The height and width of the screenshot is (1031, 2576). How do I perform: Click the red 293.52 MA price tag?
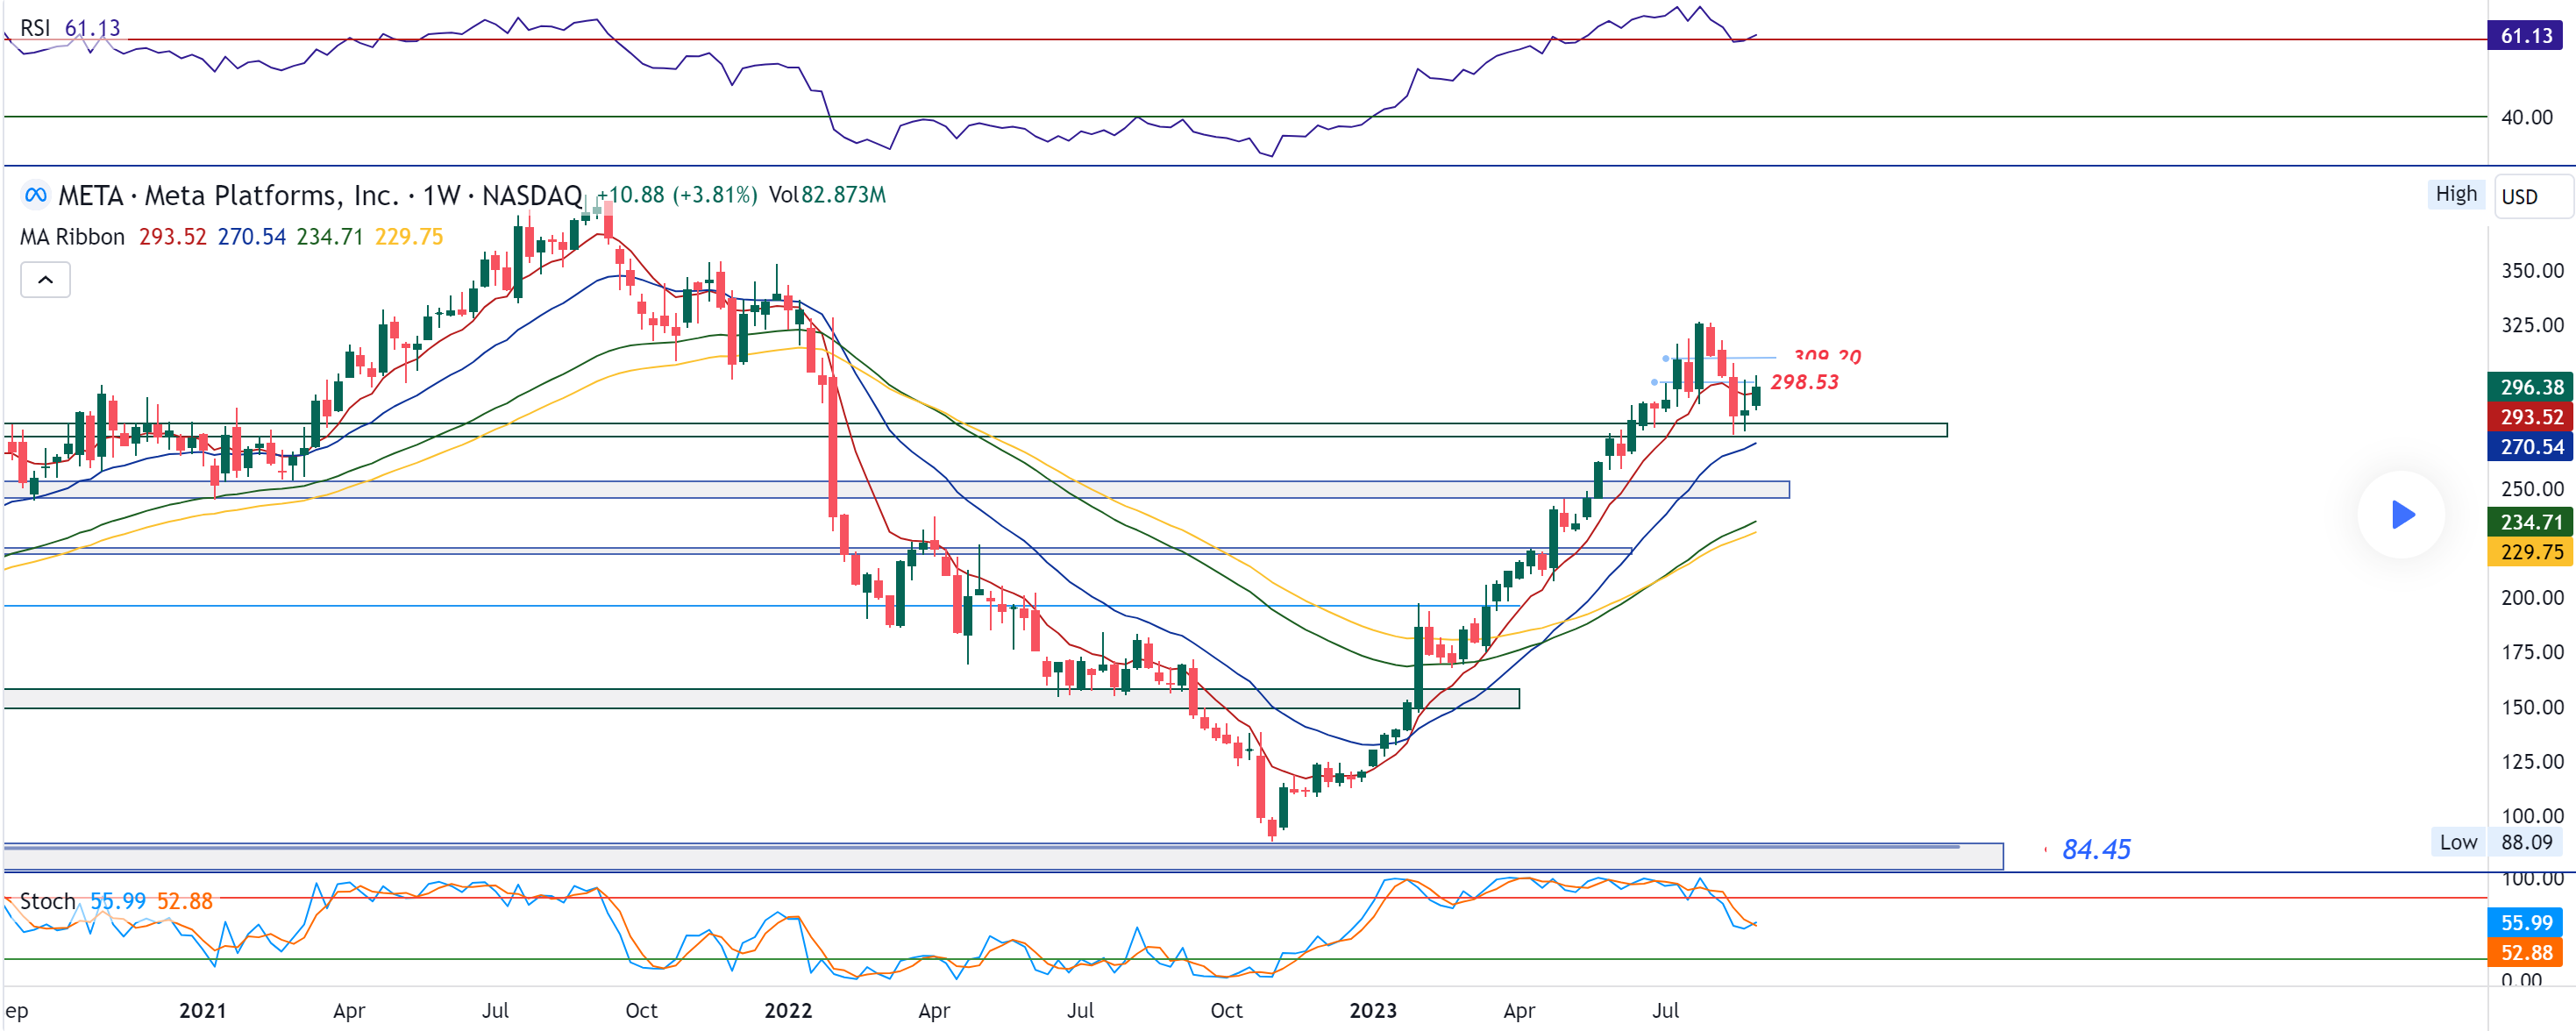coord(2530,417)
